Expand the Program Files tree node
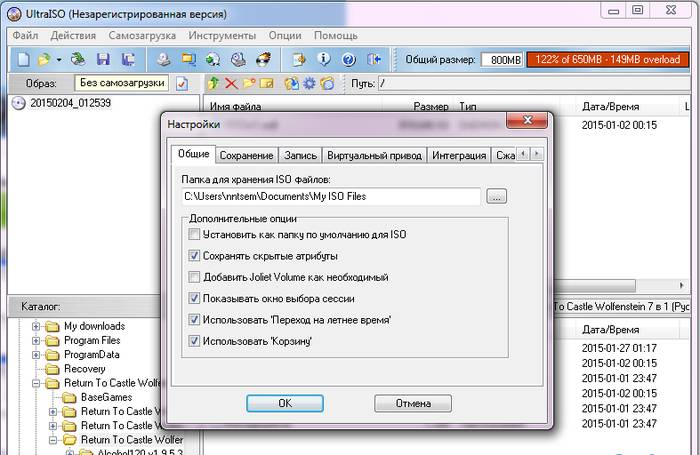 pos(36,341)
